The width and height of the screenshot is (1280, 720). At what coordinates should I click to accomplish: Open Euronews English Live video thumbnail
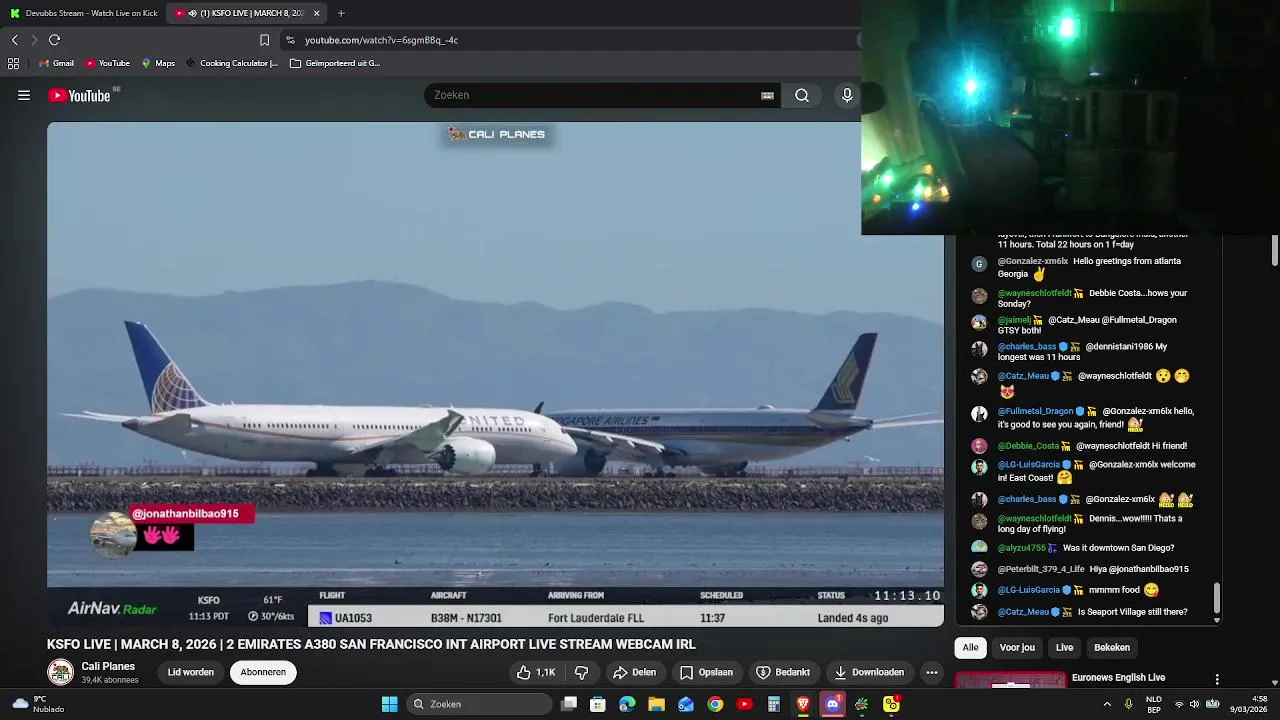[1010, 681]
